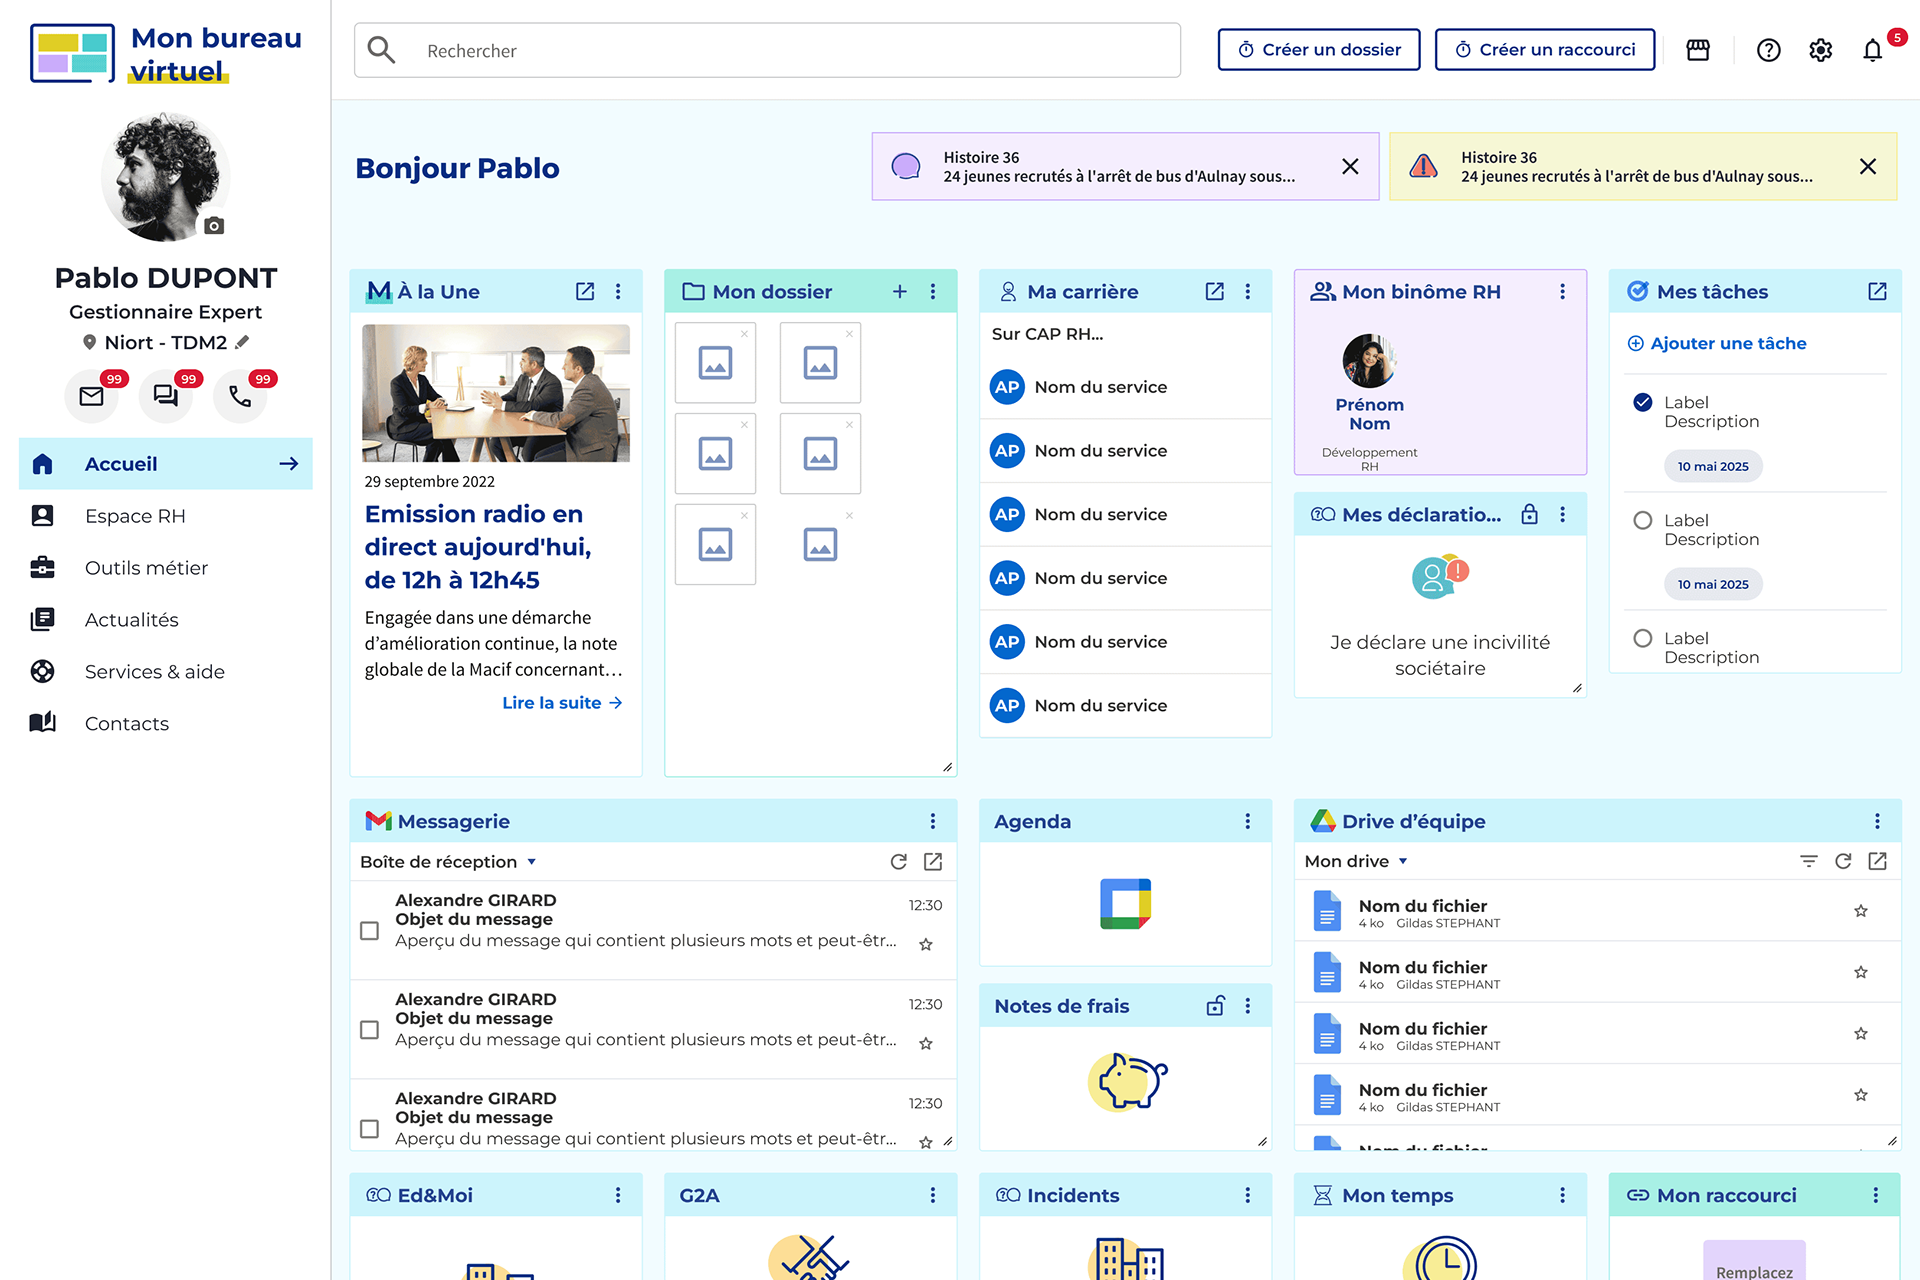The height and width of the screenshot is (1280, 1920).
Task: Mark the second Label task as done
Action: pos(1642,521)
